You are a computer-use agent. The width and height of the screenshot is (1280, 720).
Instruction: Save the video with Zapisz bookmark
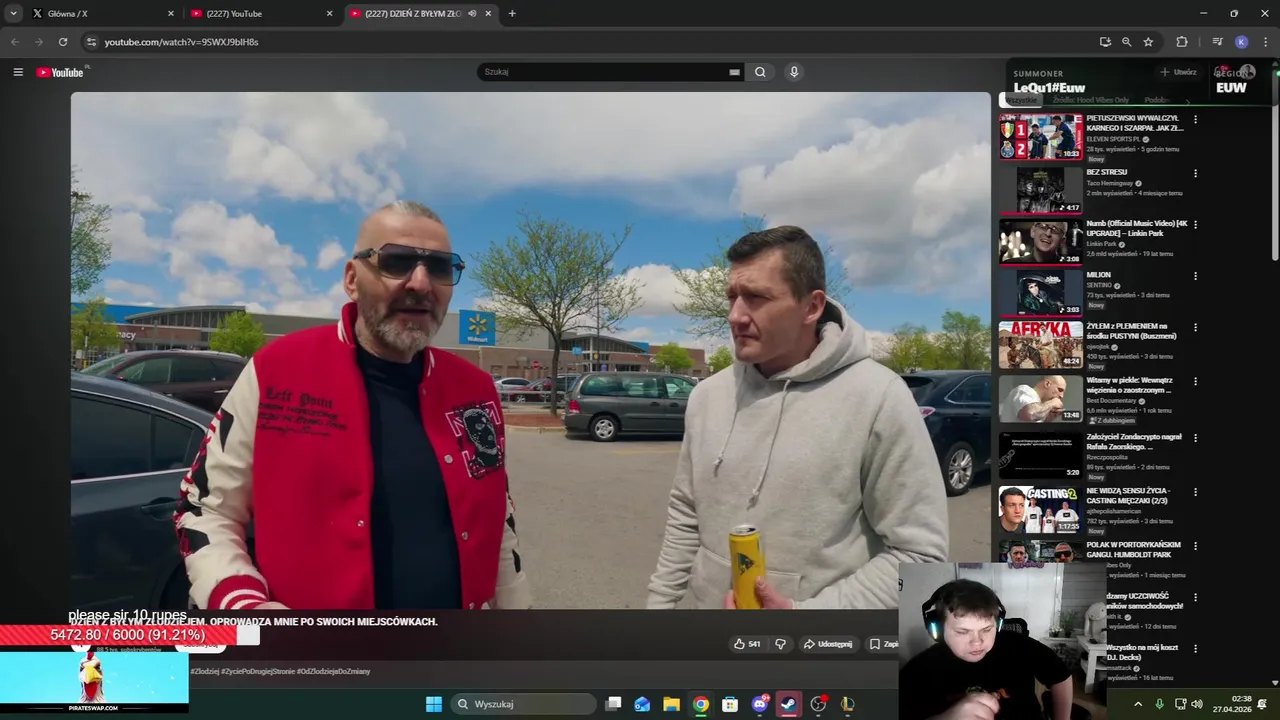tap(884, 644)
